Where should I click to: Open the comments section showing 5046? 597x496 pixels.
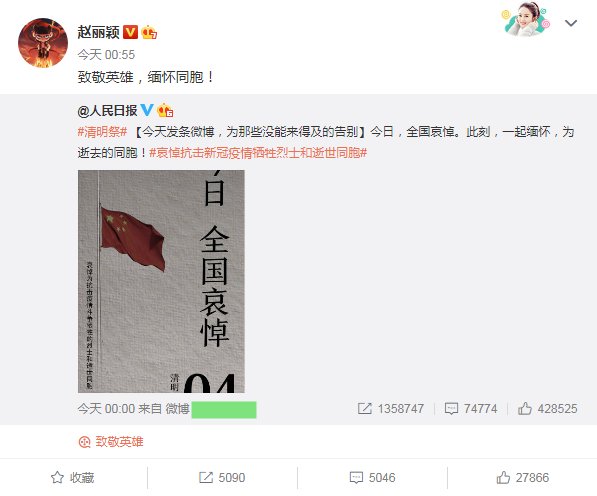[372, 478]
